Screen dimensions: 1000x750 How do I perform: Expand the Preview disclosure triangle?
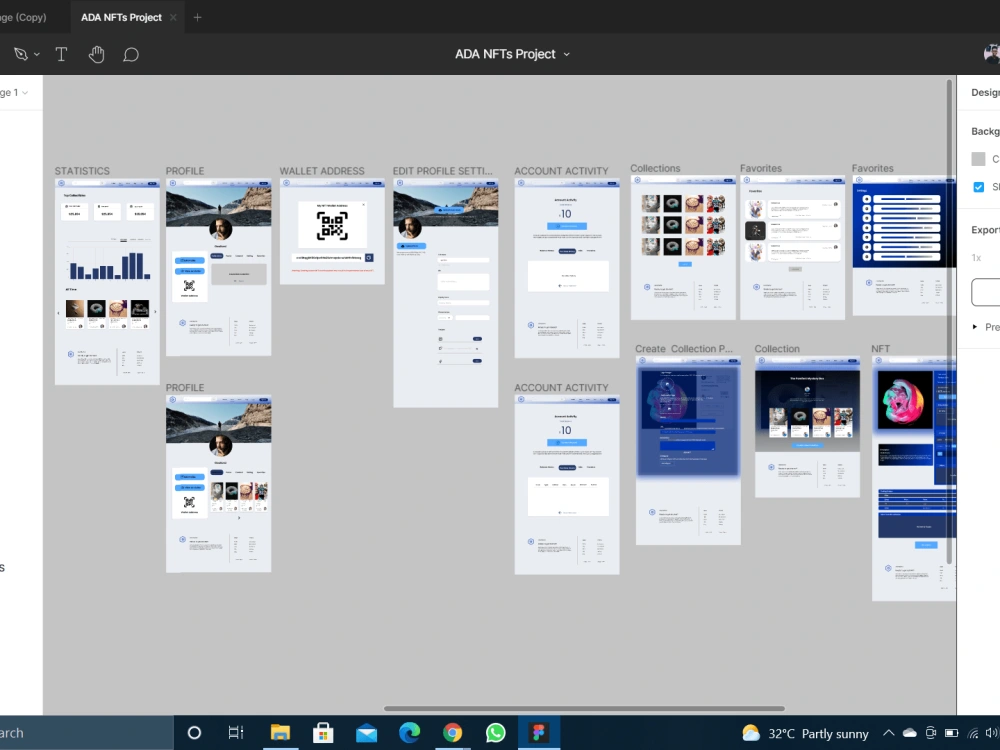point(974,327)
